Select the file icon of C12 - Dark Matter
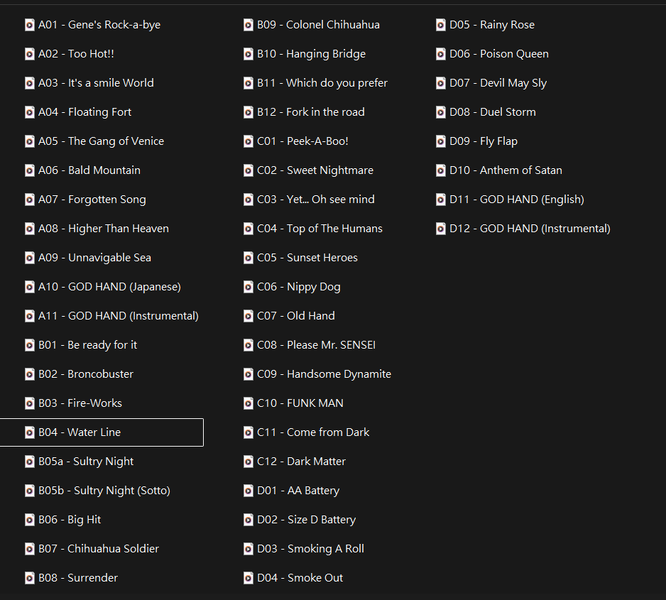 (x=248, y=462)
